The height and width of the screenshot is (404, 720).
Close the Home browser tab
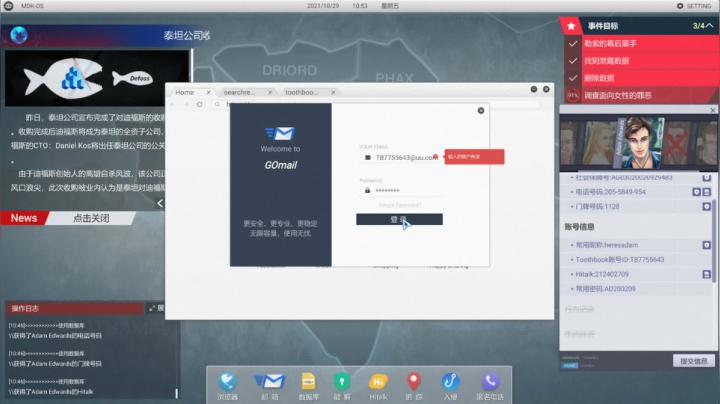pyautogui.click(x=208, y=92)
